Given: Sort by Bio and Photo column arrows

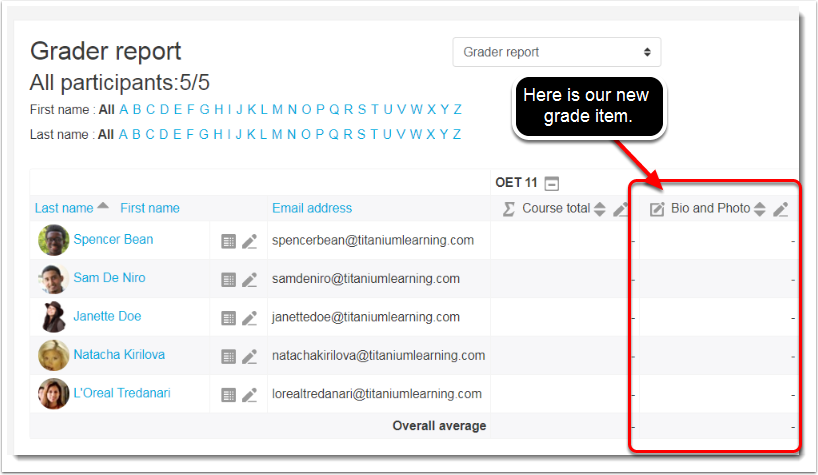Looking at the screenshot, I should pos(760,209).
